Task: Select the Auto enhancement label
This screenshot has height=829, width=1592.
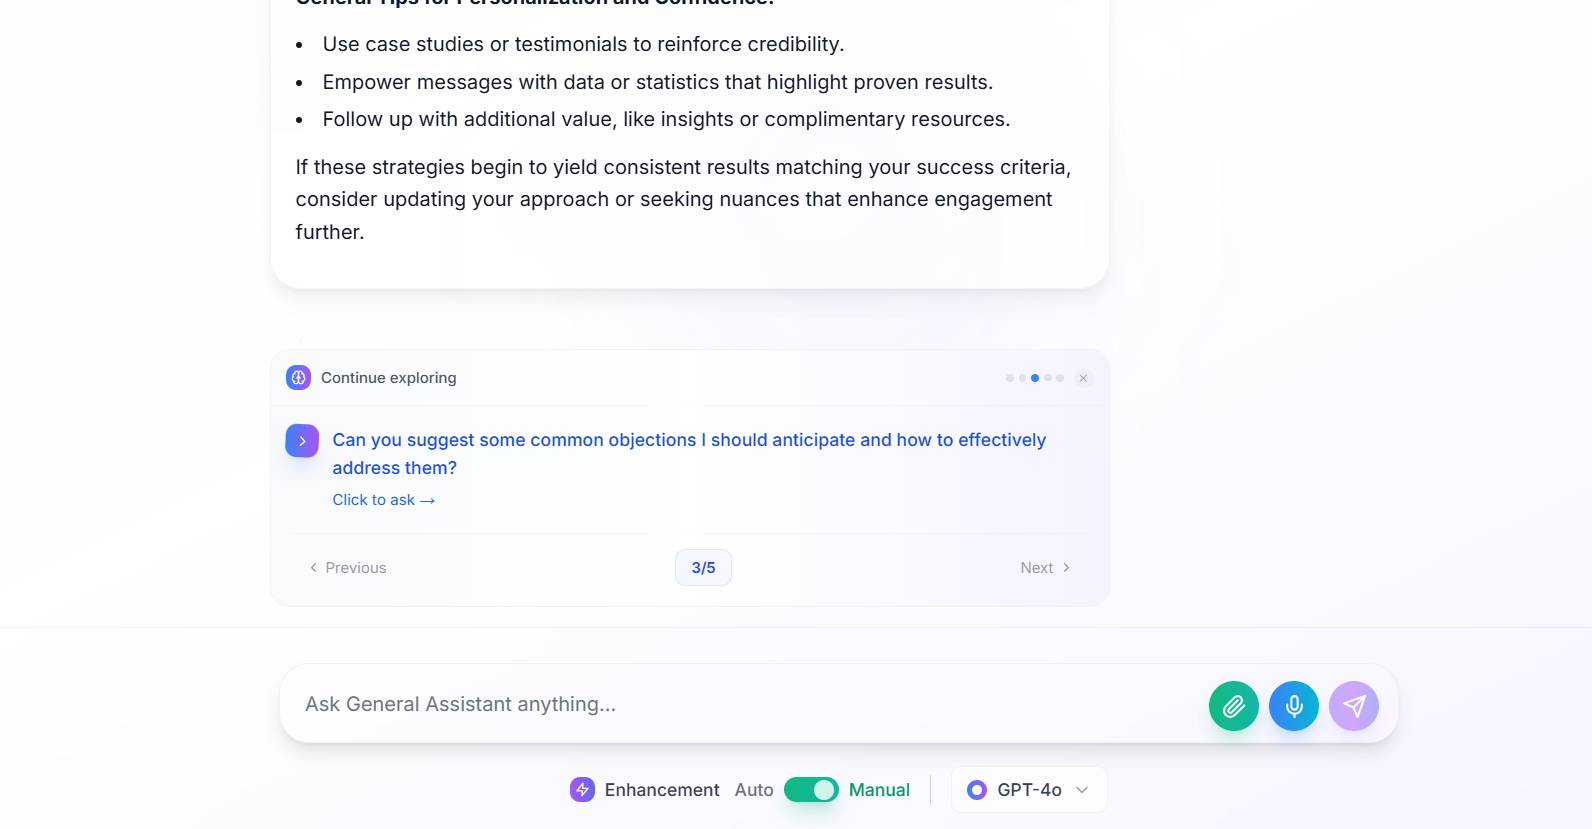Action: pos(754,790)
